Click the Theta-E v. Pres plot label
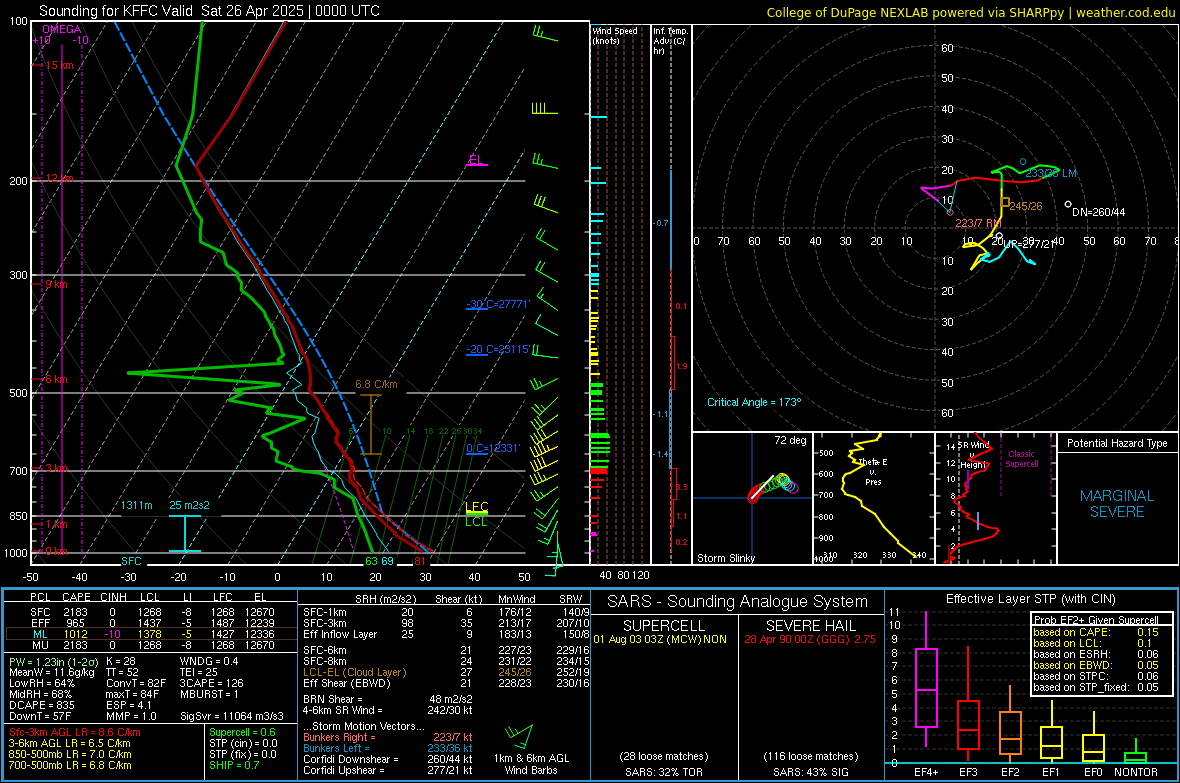This screenshot has height=783, width=1180. click(873, 471)
